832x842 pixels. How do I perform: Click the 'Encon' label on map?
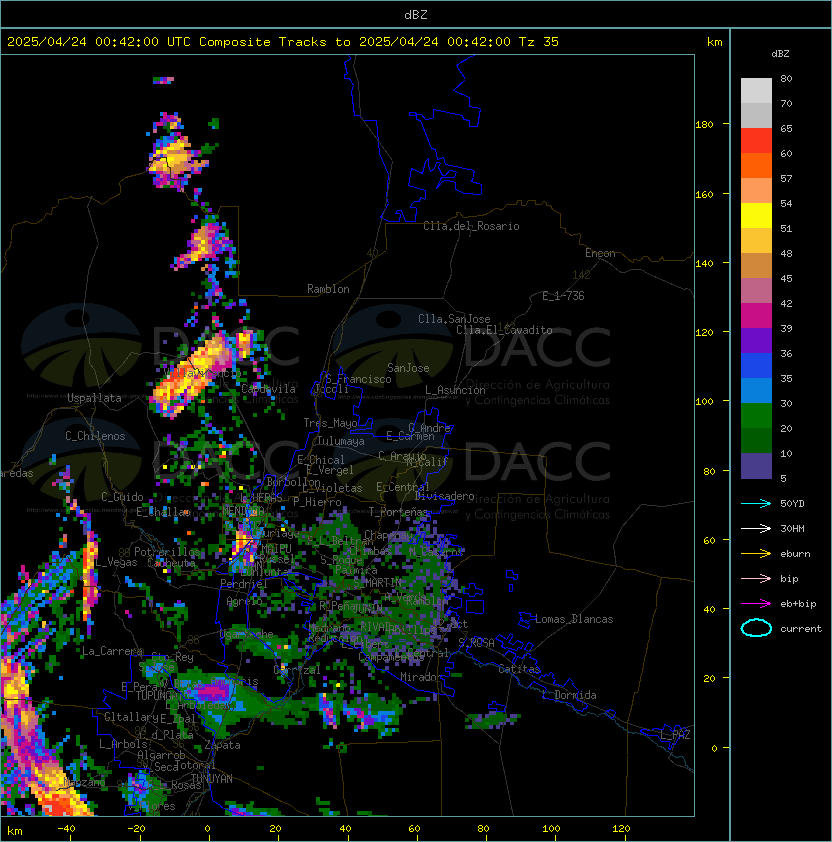[x=600, y=253]
